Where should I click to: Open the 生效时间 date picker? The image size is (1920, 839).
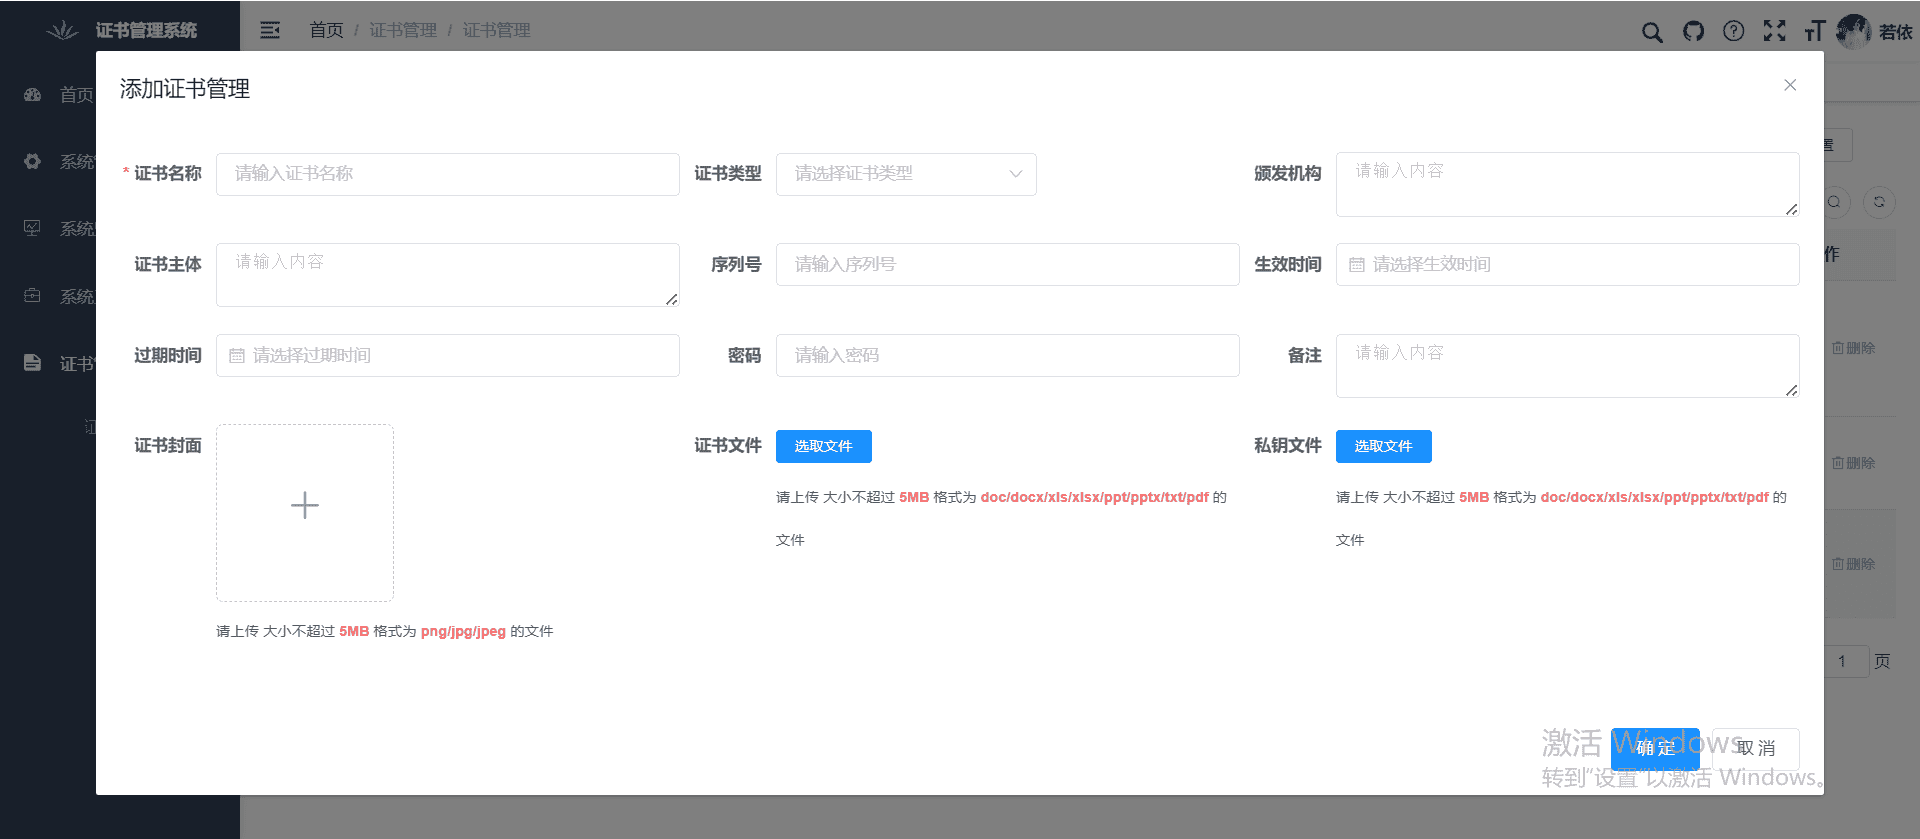coord(1567,265)
